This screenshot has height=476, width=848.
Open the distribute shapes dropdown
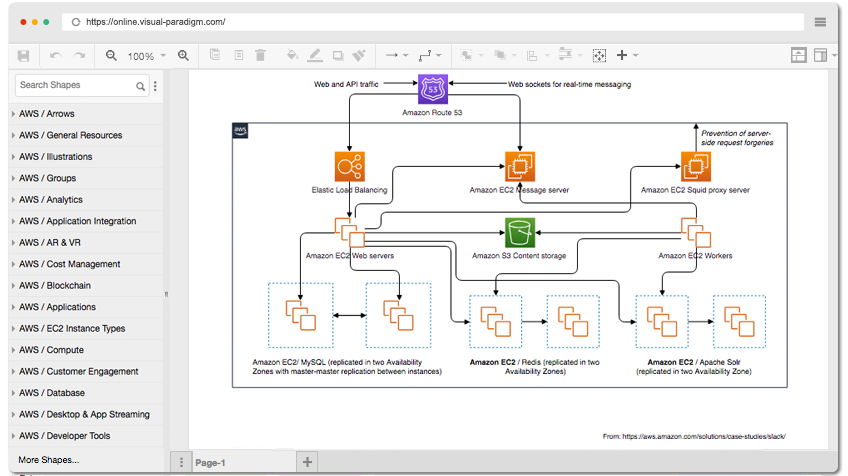571,55
